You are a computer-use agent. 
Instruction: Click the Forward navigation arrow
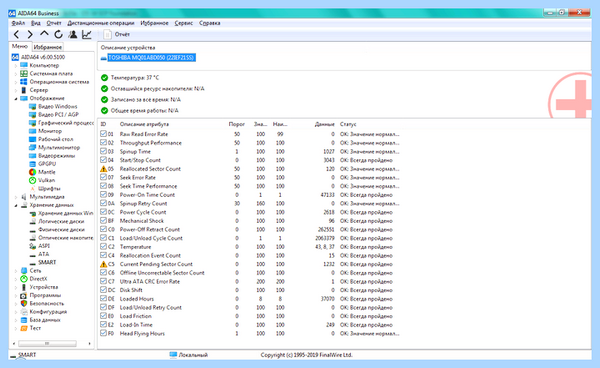pyautogui.click(x=30, y=34)
